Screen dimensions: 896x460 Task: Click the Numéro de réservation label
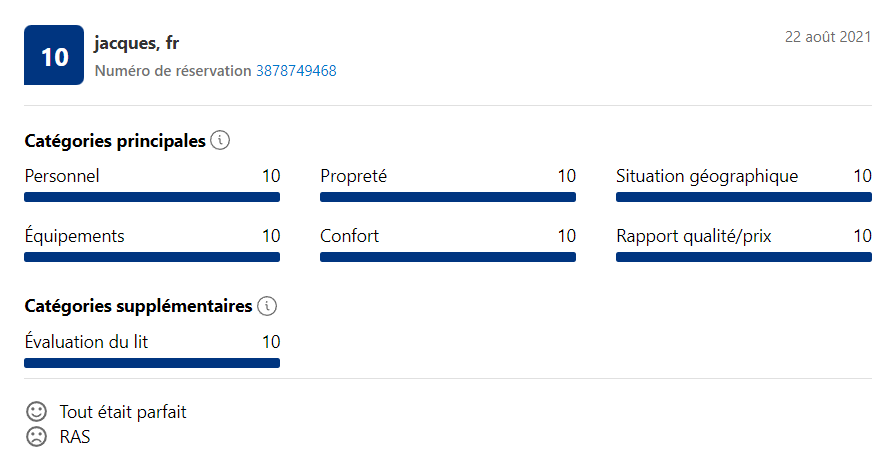173,71
